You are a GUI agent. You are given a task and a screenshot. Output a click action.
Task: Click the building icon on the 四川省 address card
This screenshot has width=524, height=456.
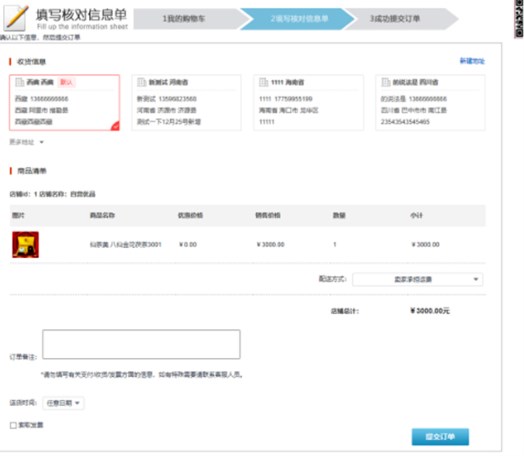(x=386, y=82)
